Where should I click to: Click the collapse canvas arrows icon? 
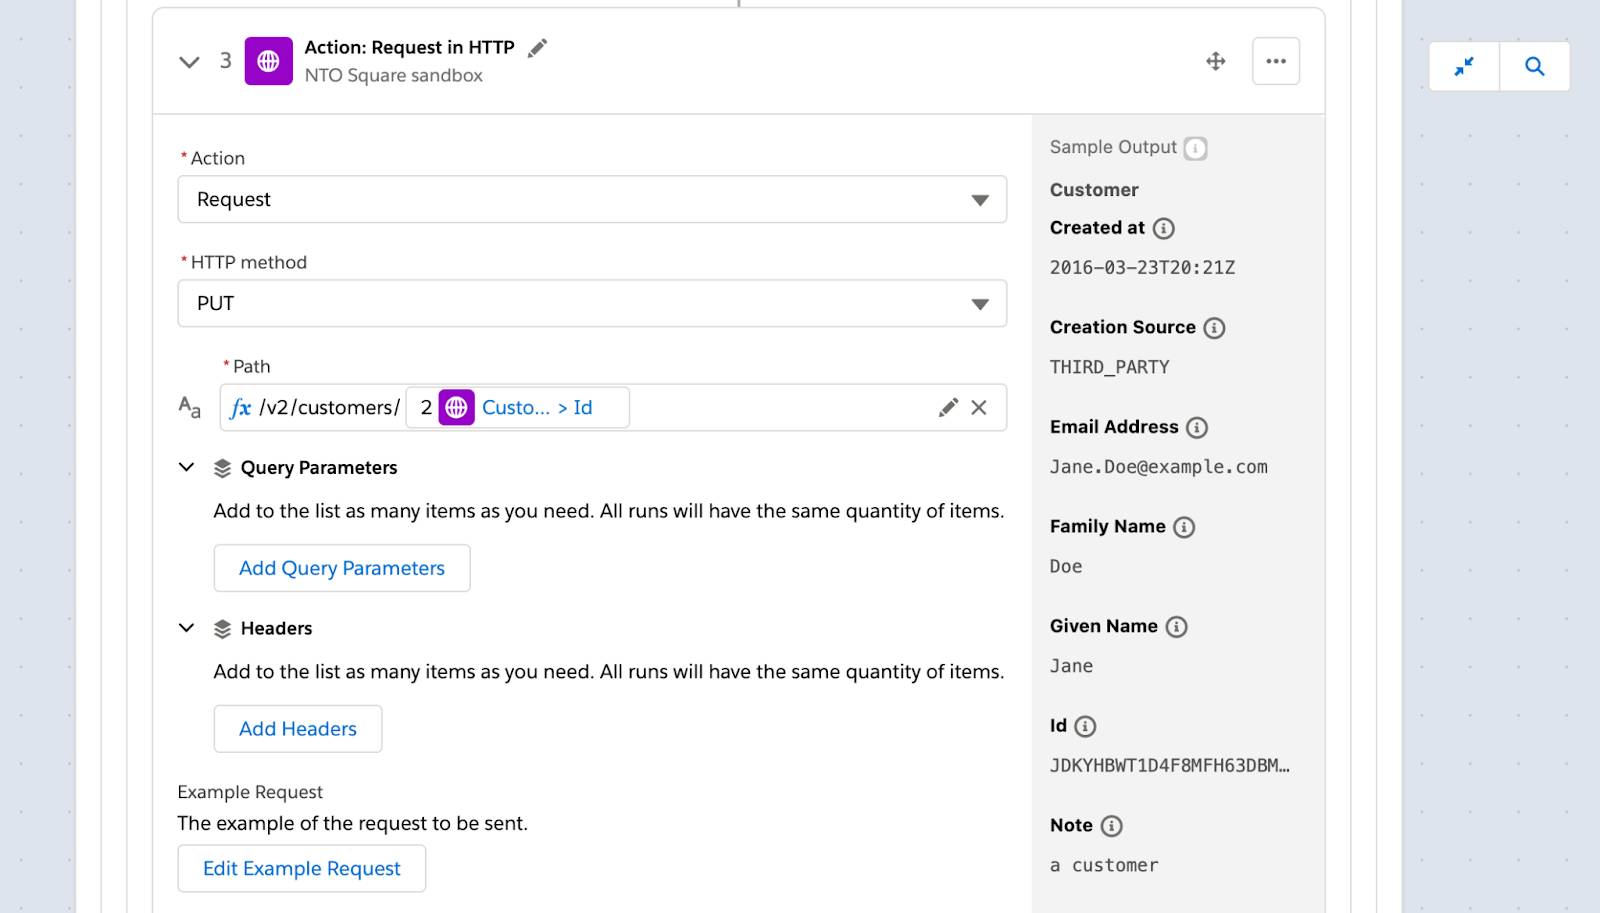(1464, 66)
